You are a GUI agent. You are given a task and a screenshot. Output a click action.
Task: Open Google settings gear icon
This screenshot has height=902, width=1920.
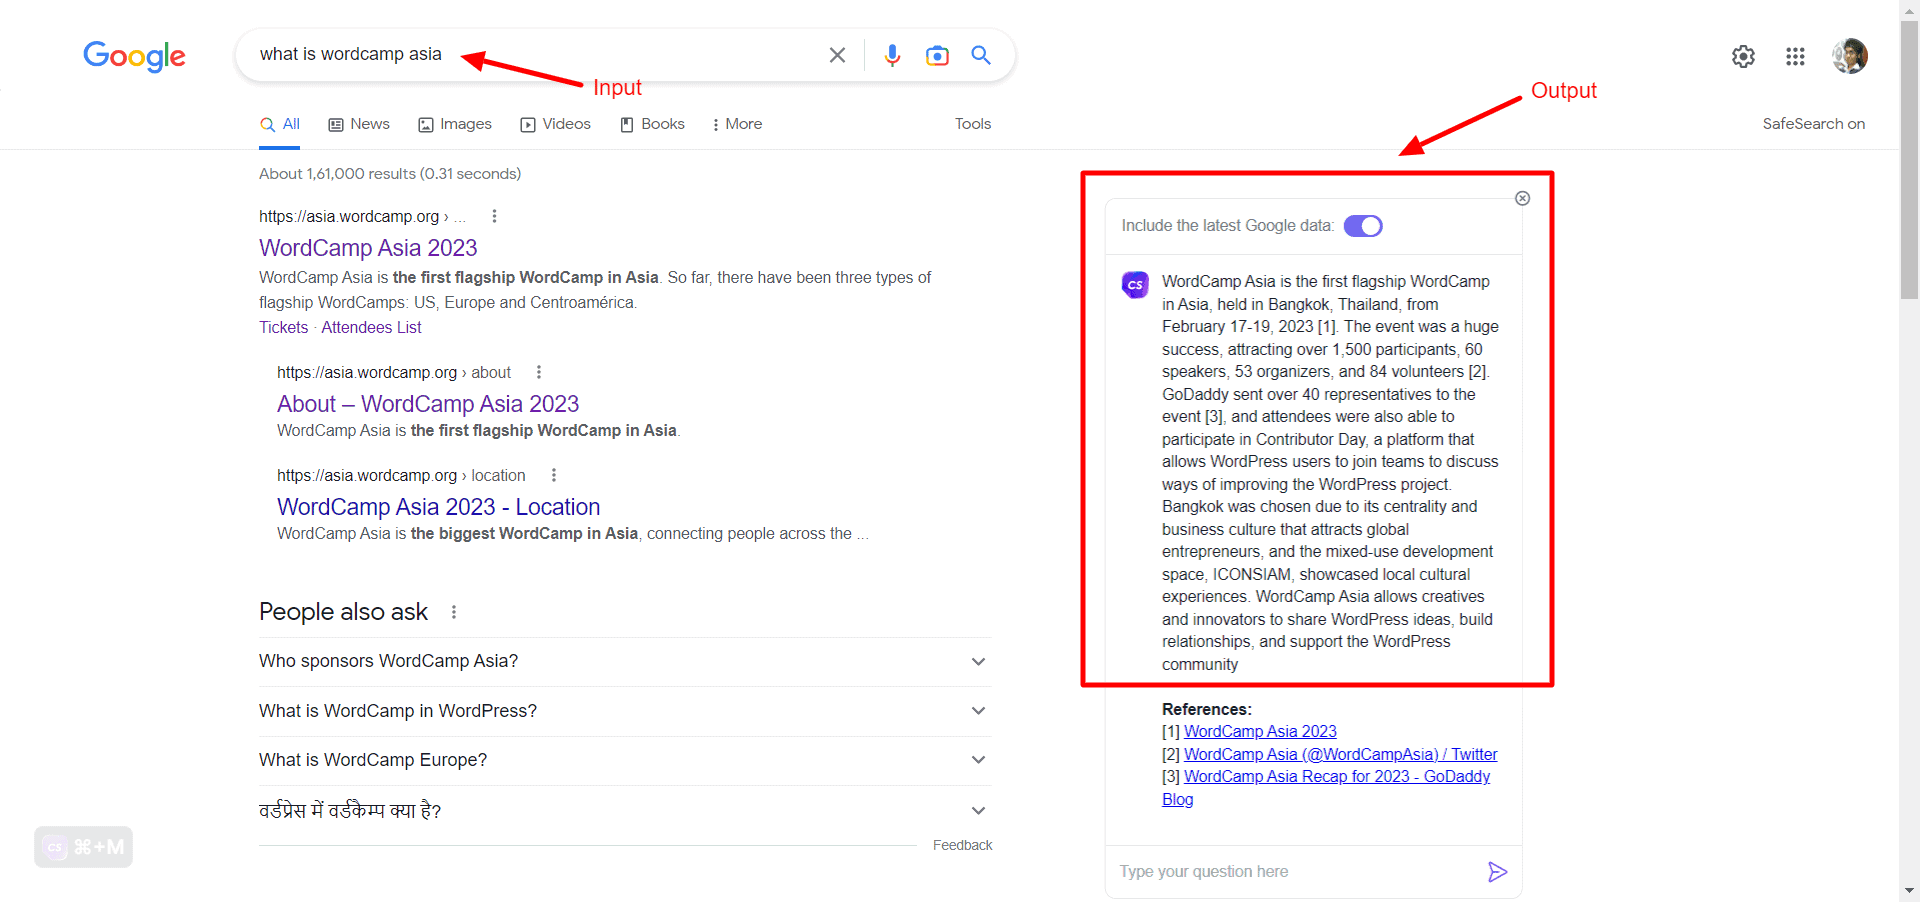tap(1743, 56)
